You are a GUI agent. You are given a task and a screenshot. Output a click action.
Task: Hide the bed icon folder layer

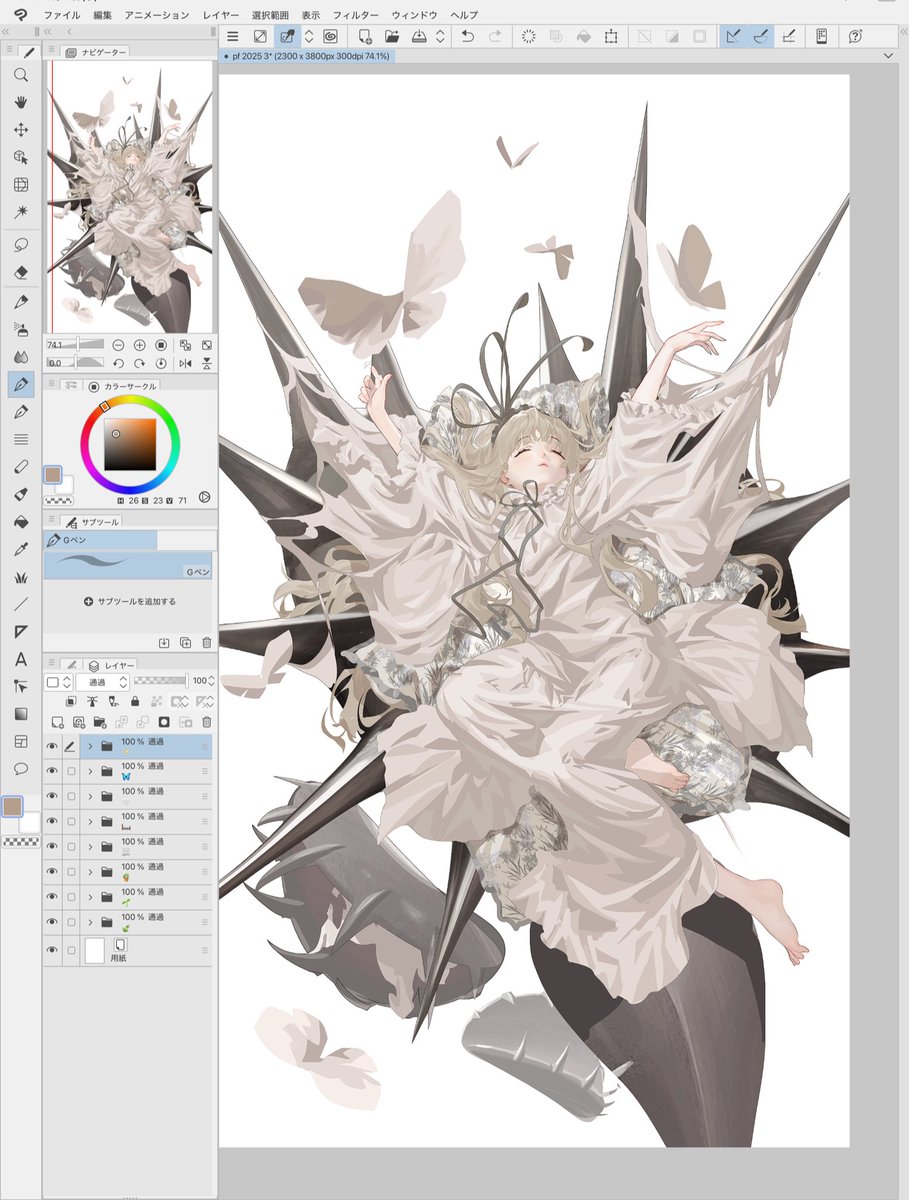[x=52, y=821]
